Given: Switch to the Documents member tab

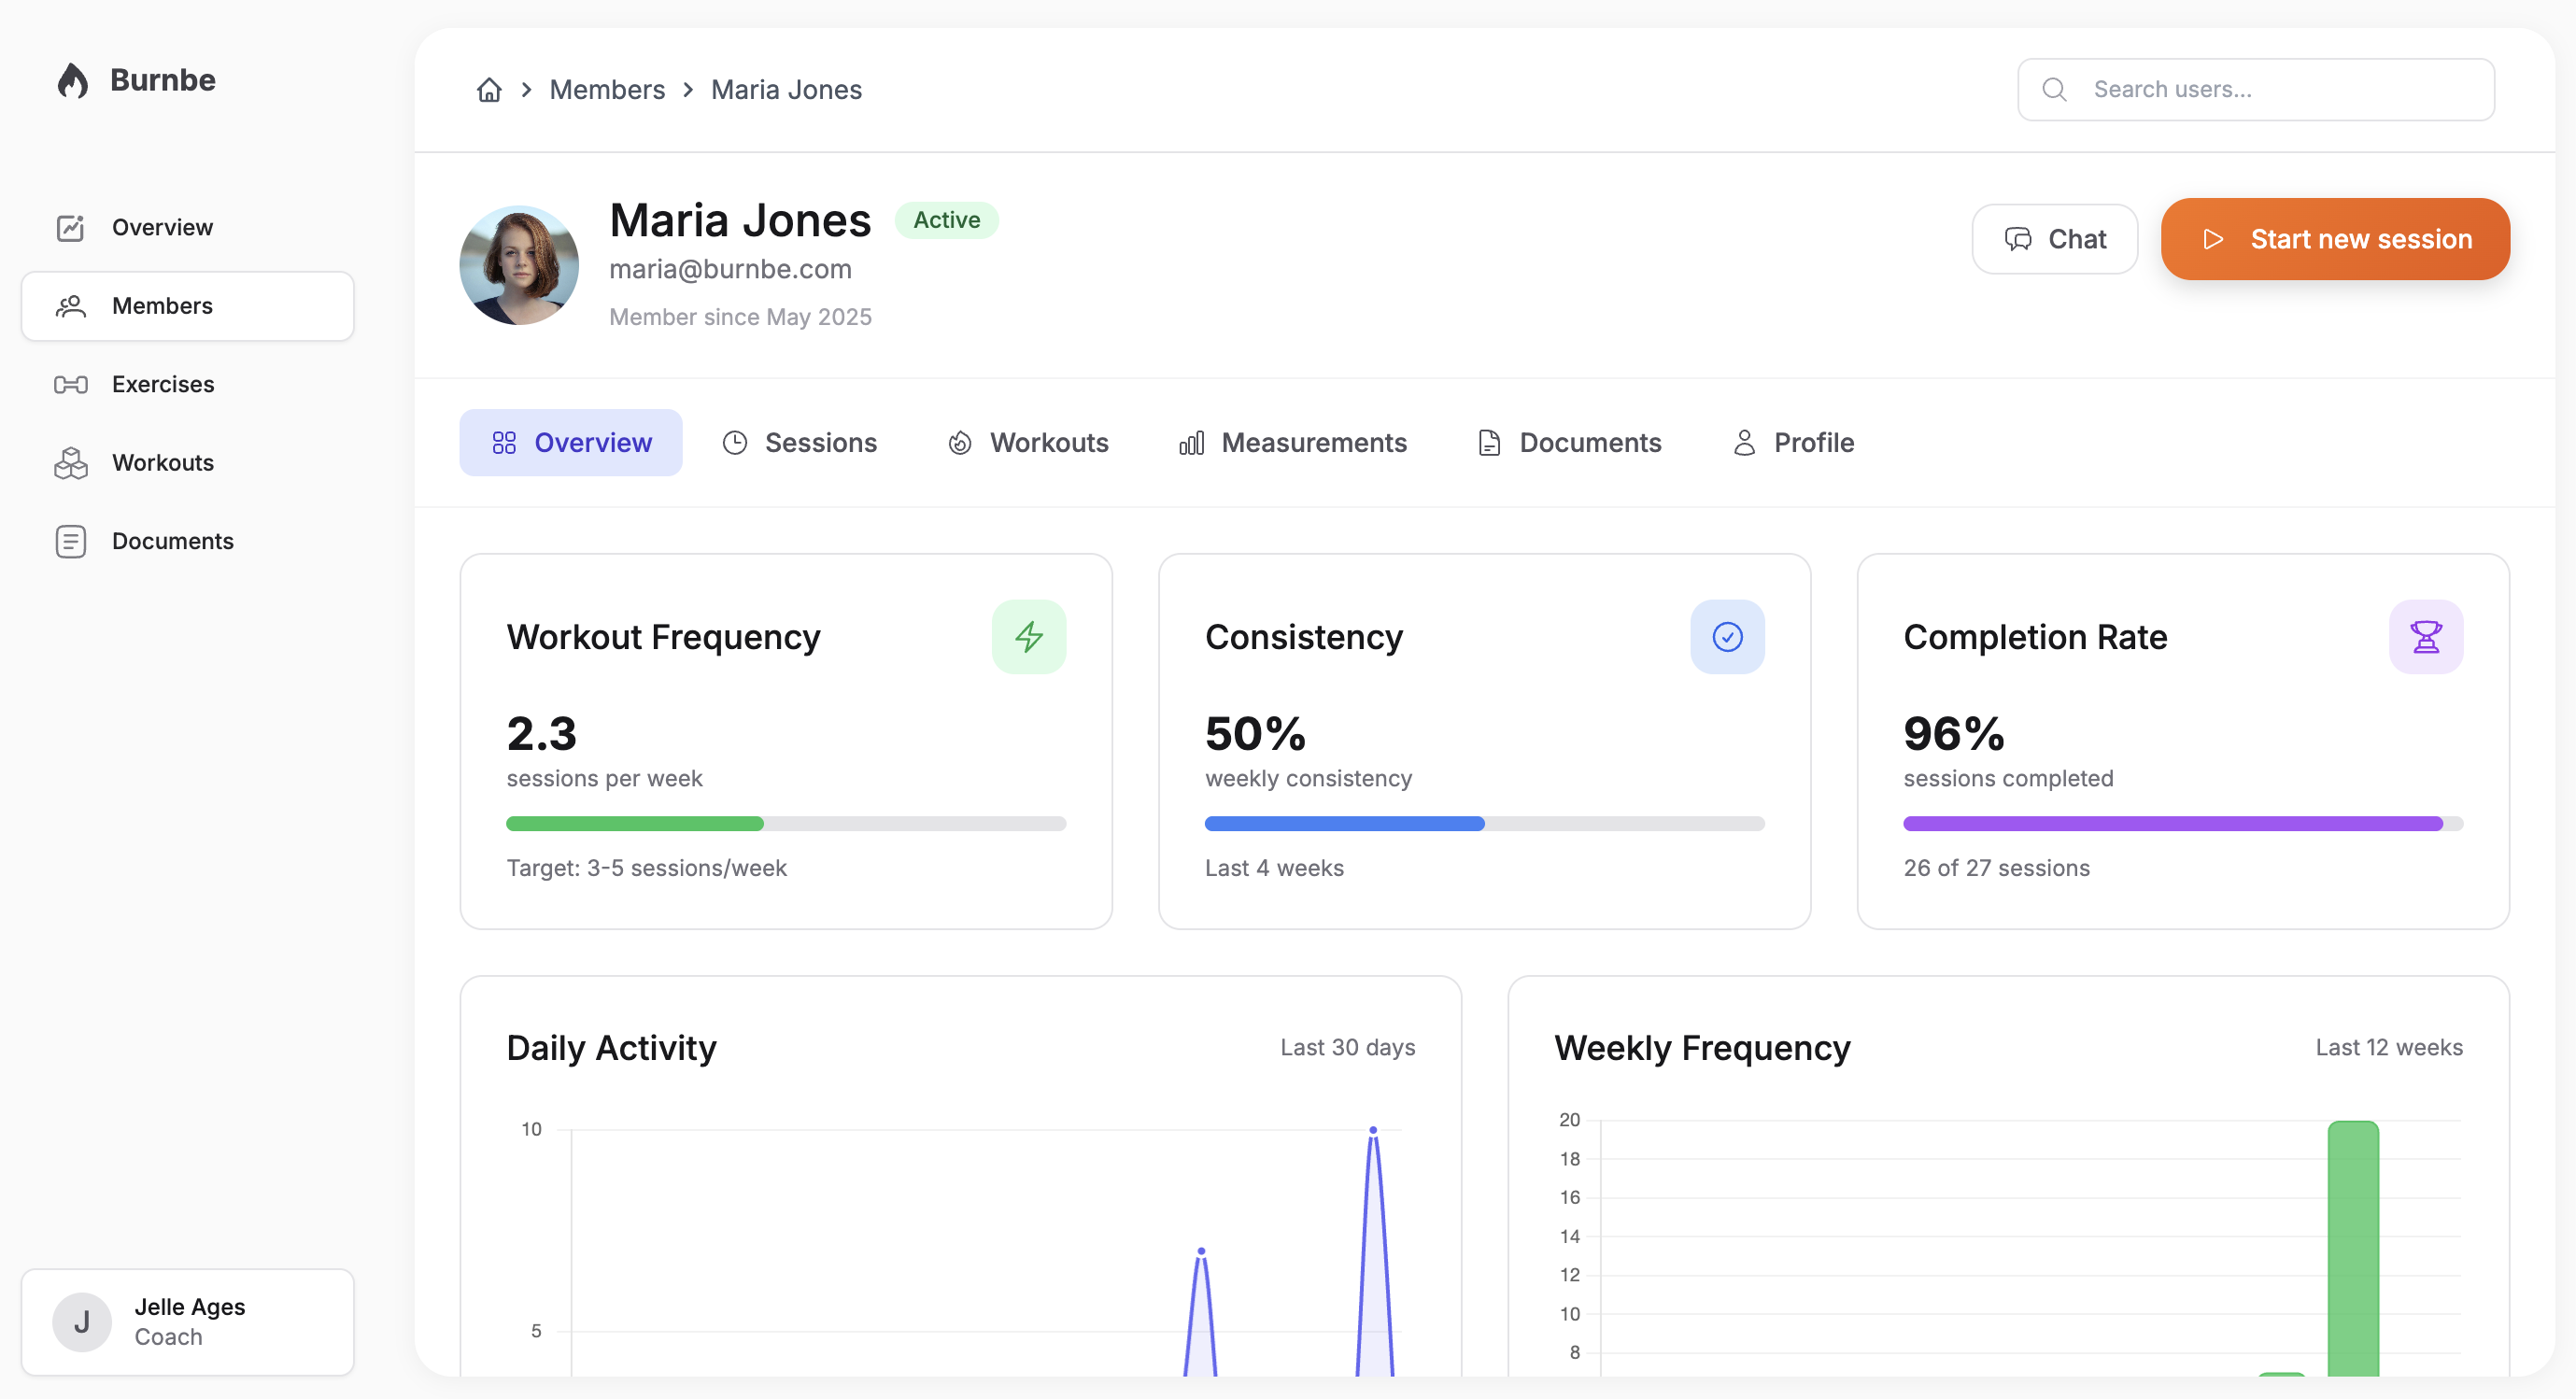Looking at the screenshot, I should tap(1570, 443).
